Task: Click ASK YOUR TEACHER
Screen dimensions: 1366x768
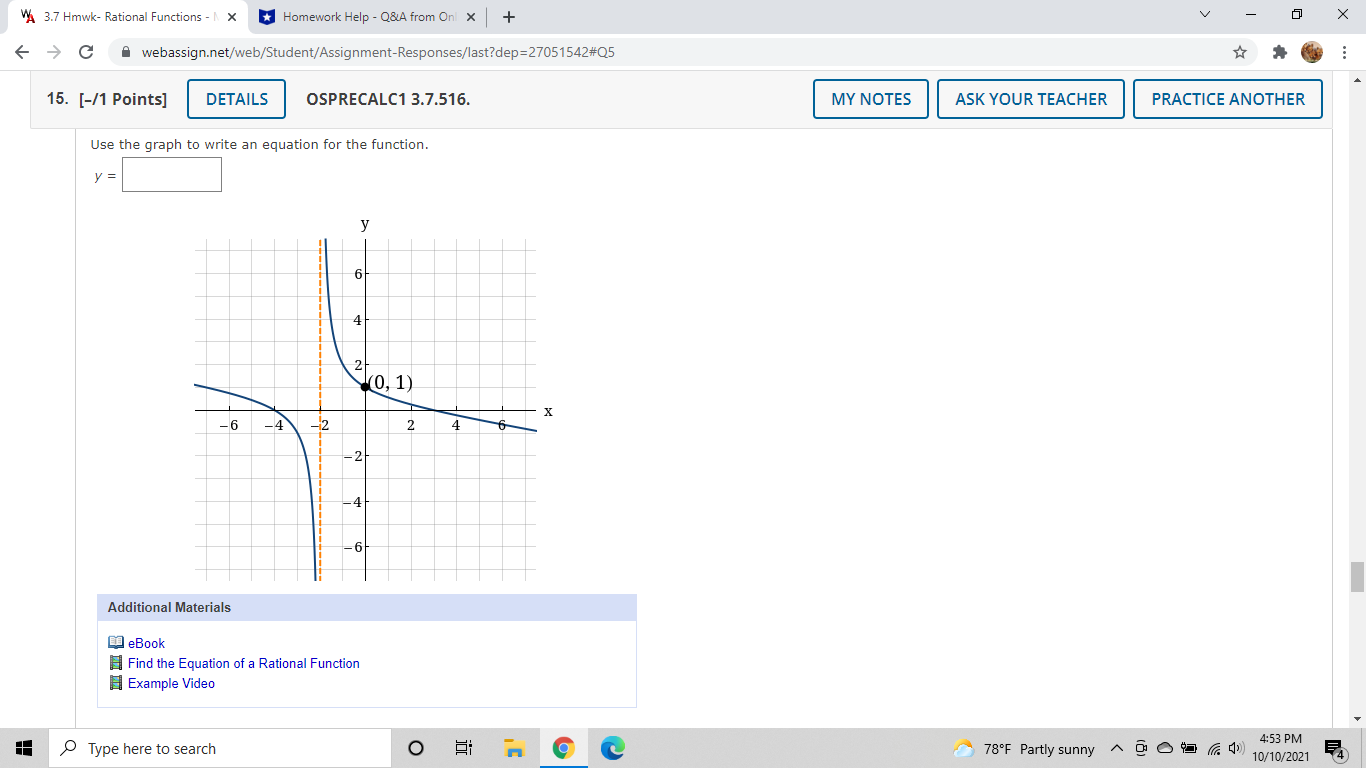Action: point(1030,98)
